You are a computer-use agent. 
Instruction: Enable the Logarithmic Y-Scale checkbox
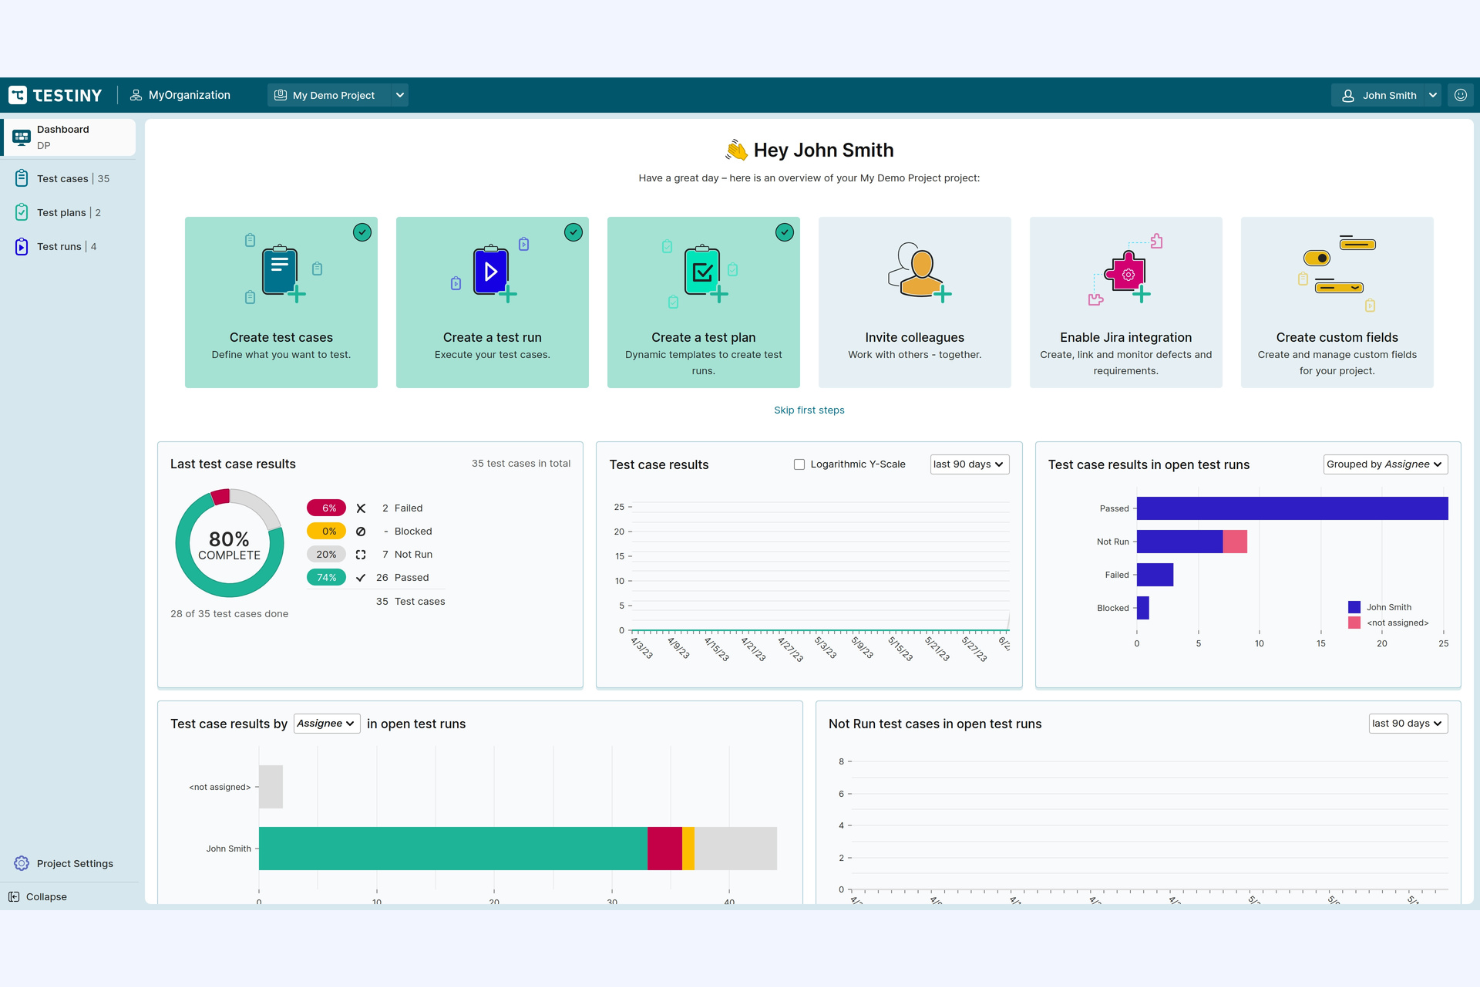(799, 463)
